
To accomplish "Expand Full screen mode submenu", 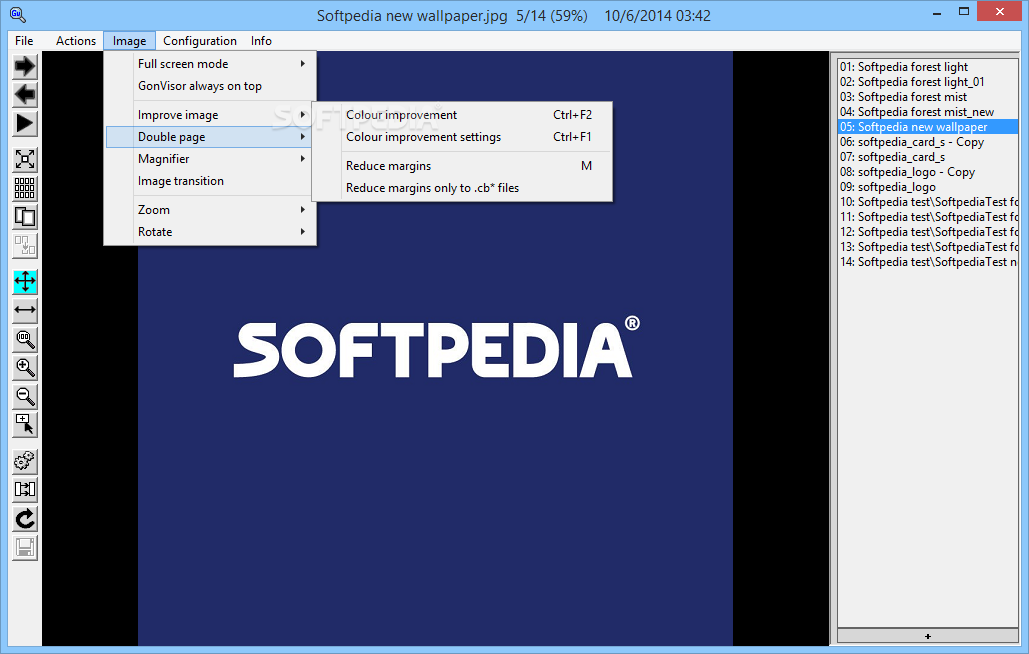I will click(x=211, y=64).
